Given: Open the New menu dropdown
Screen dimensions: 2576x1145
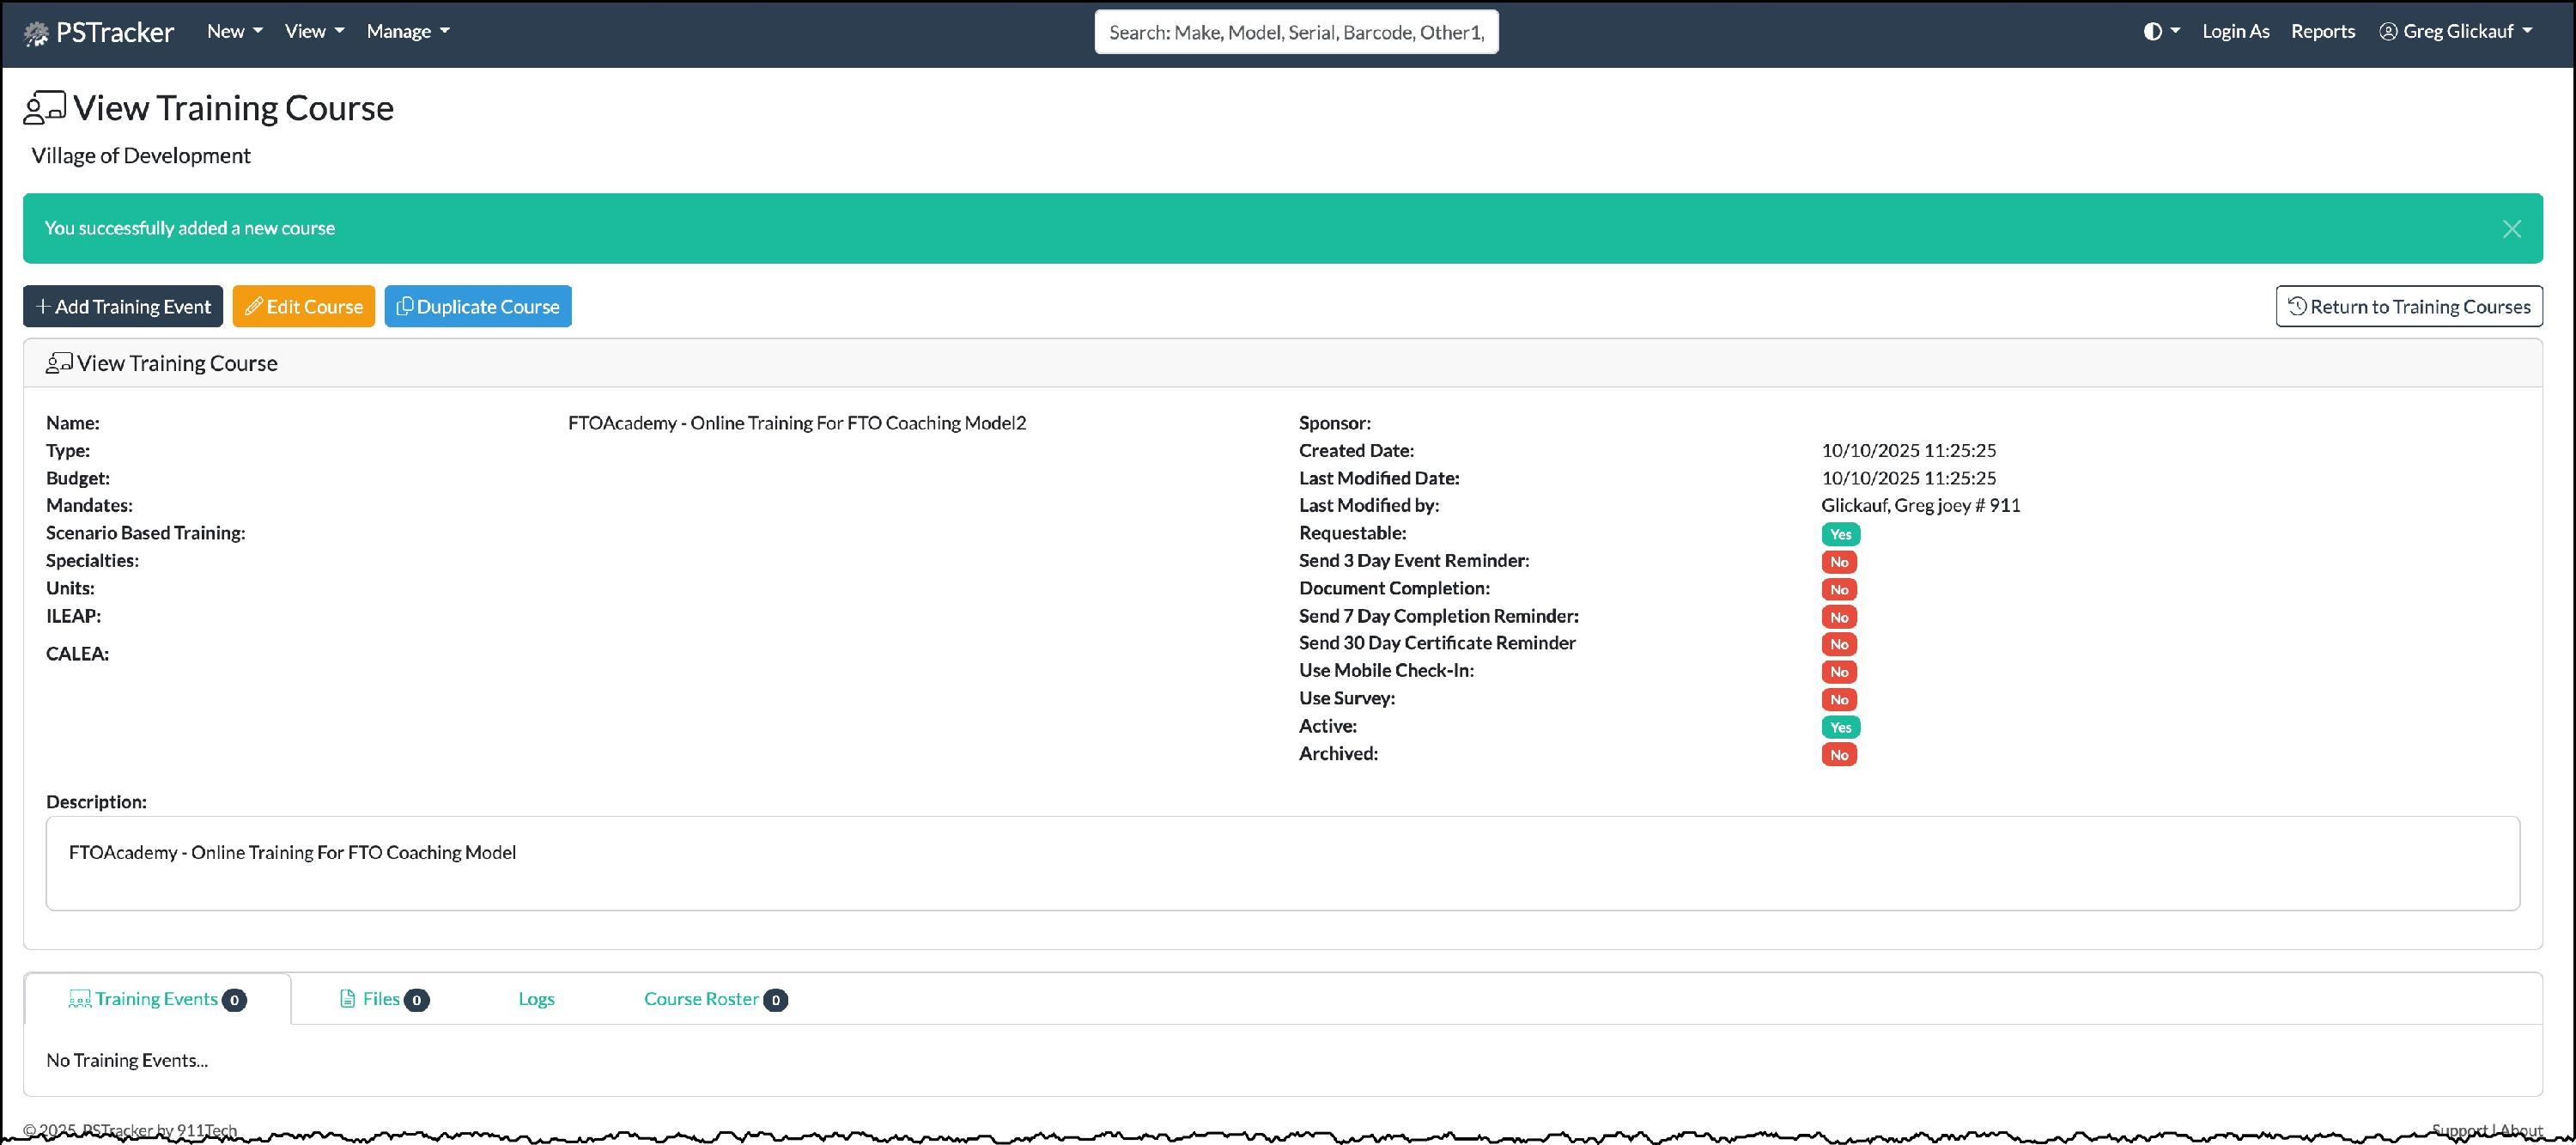Looking at the screenshot, I should coord(234,31).
